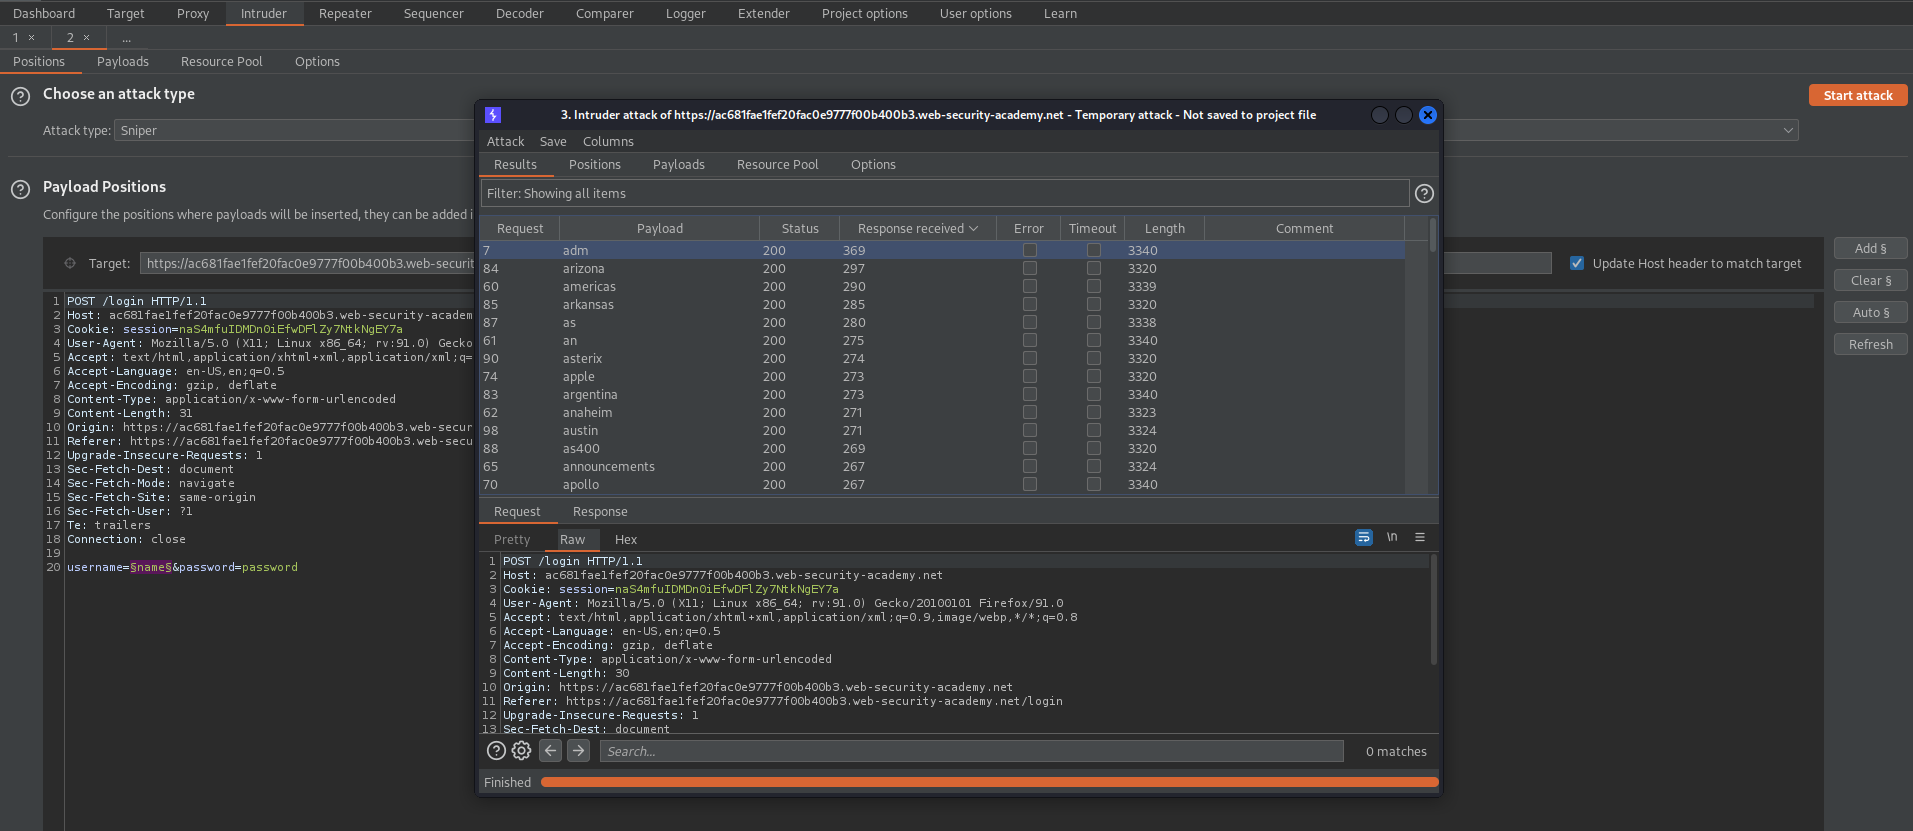This screenshot has width=1913, height=831.
Task: Go to next search match arrow
Action: pos(578,751)
